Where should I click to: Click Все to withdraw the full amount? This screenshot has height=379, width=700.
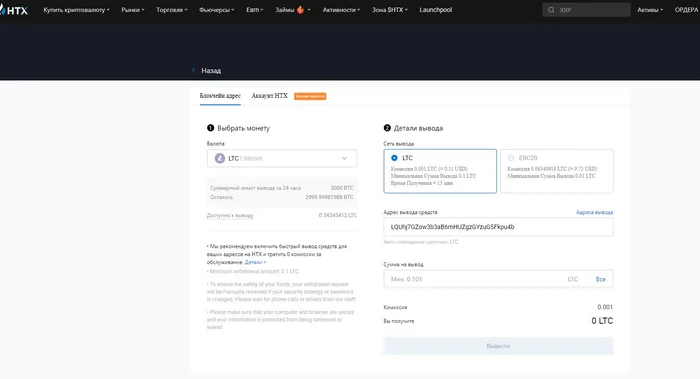(600, 279)
